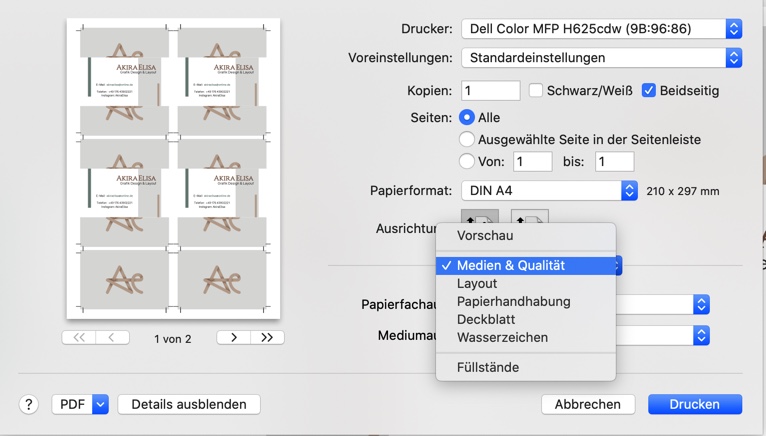Image resolution: width=766 pixels, height=436 pixels.
Task: Show previous preview page
Action: 112,338
